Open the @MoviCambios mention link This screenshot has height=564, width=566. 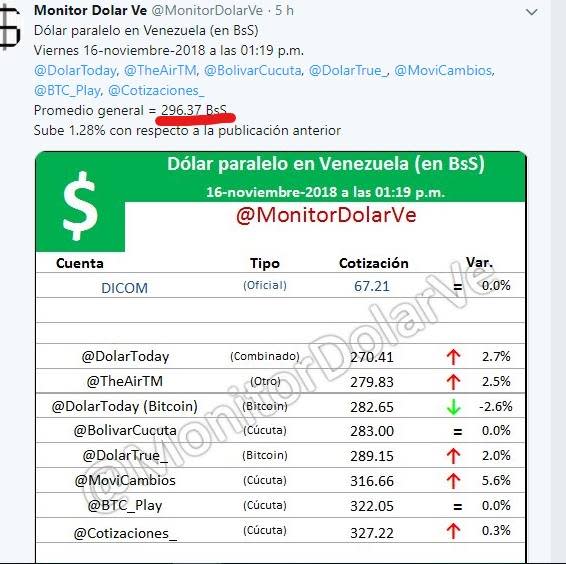[444, 70]
